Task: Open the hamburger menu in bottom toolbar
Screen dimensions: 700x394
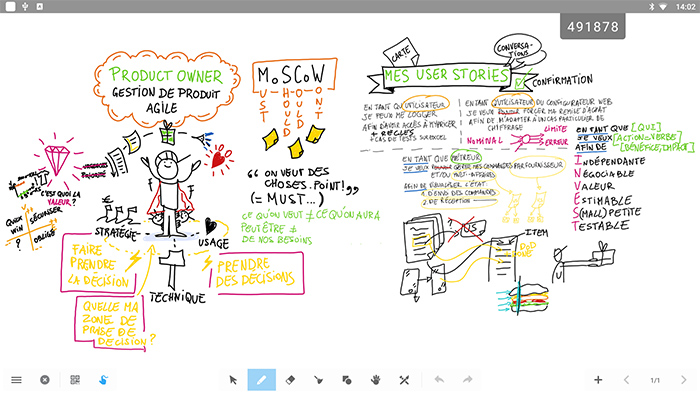Action: tap(17, 380)
